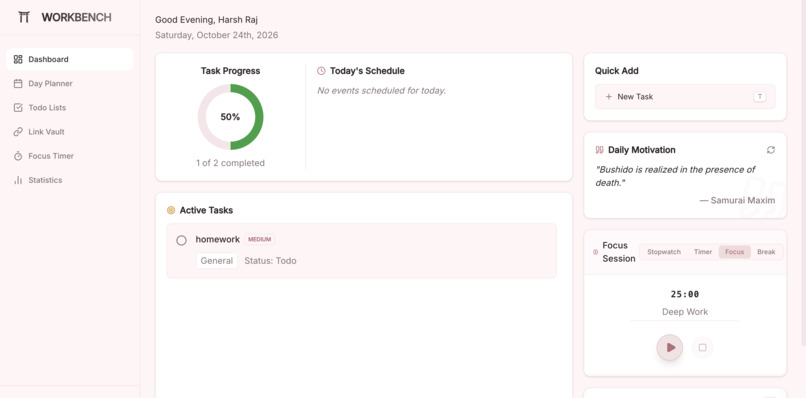Click the Quick Add heading
Image resolution: width=806 pixels, height=398 pixels.
(x=617, y=71)
